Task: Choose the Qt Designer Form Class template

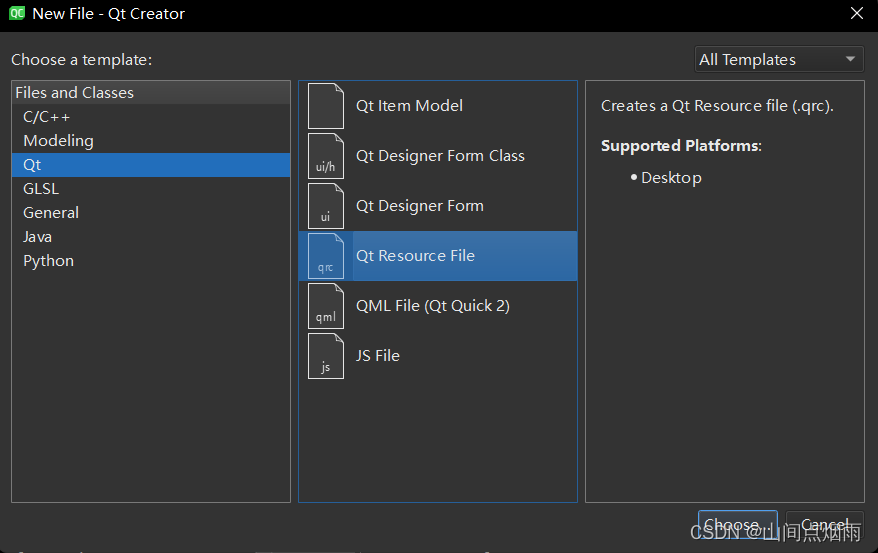Action: pos(438,156)
